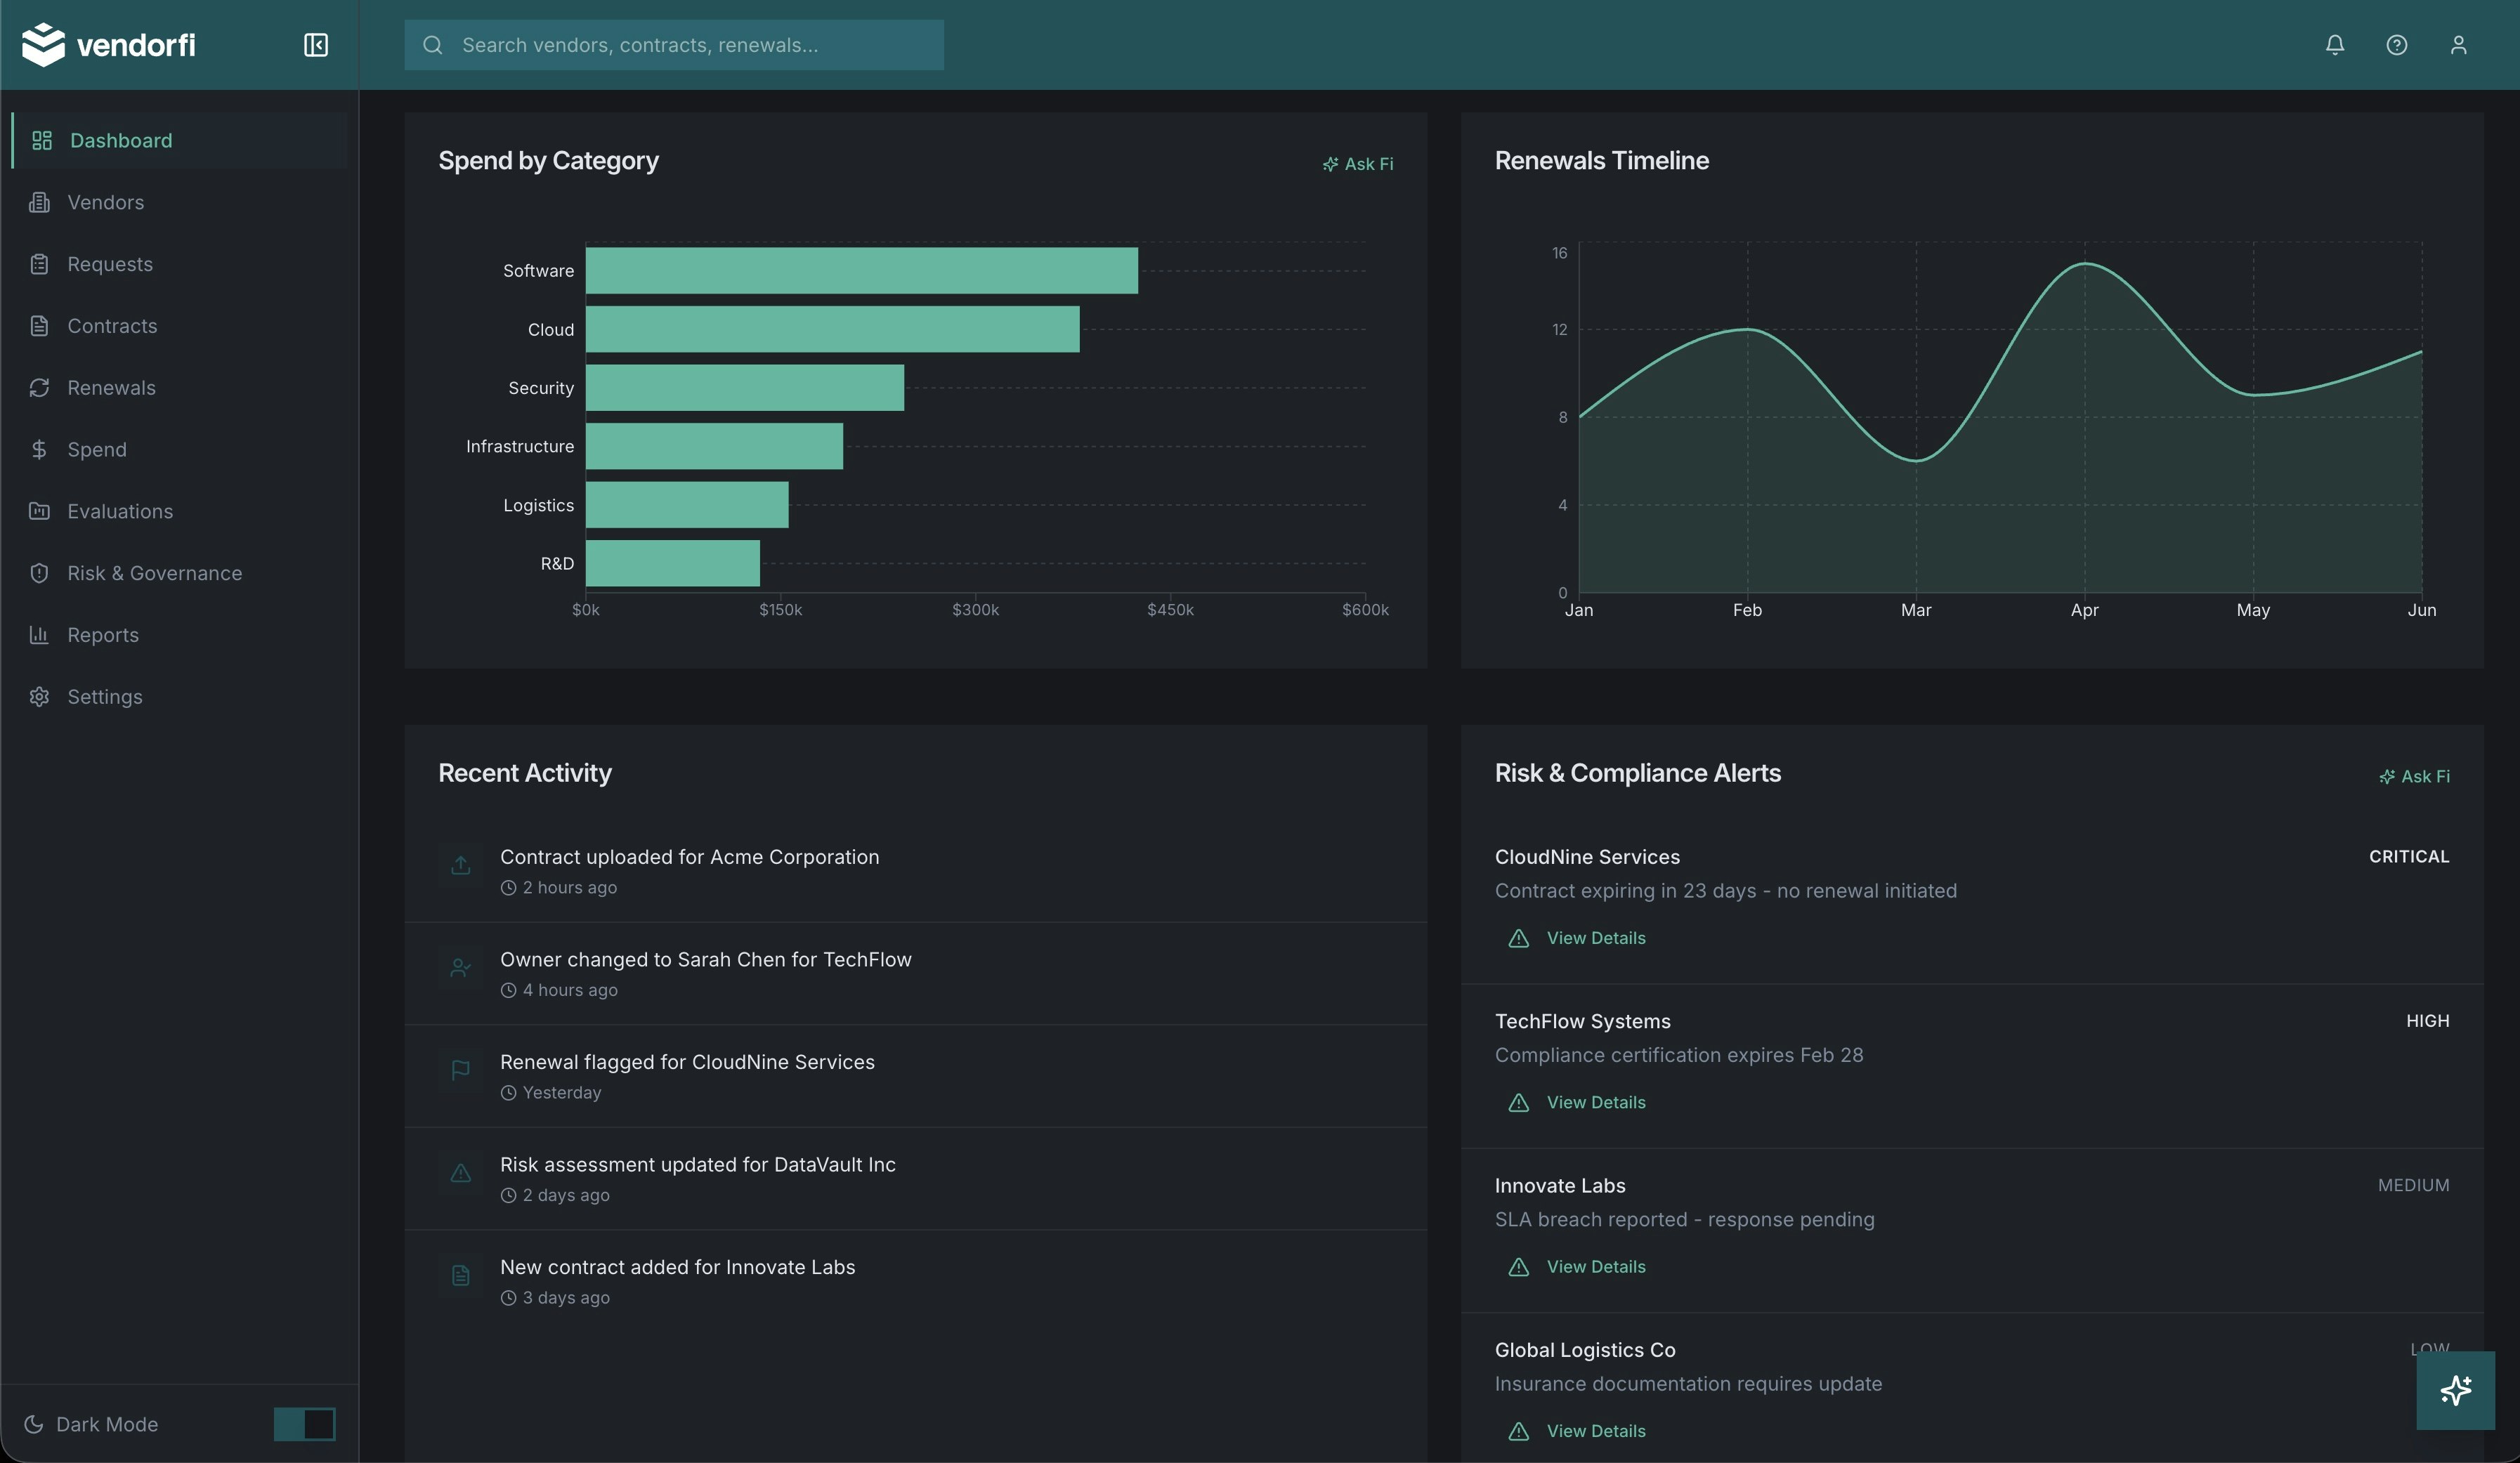Go to Risk & Governance page
Image resolution: width=2520 pixels, height=1463 pixels.
pyautogui.click(x=154, y=573)
